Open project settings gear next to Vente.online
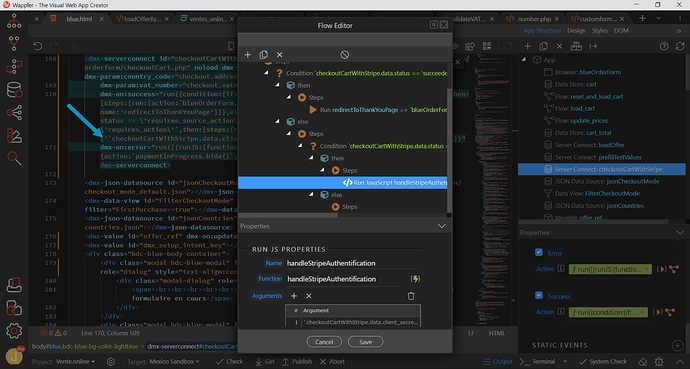The height and width of the screenshot is (369, 690). coord(111,362)
